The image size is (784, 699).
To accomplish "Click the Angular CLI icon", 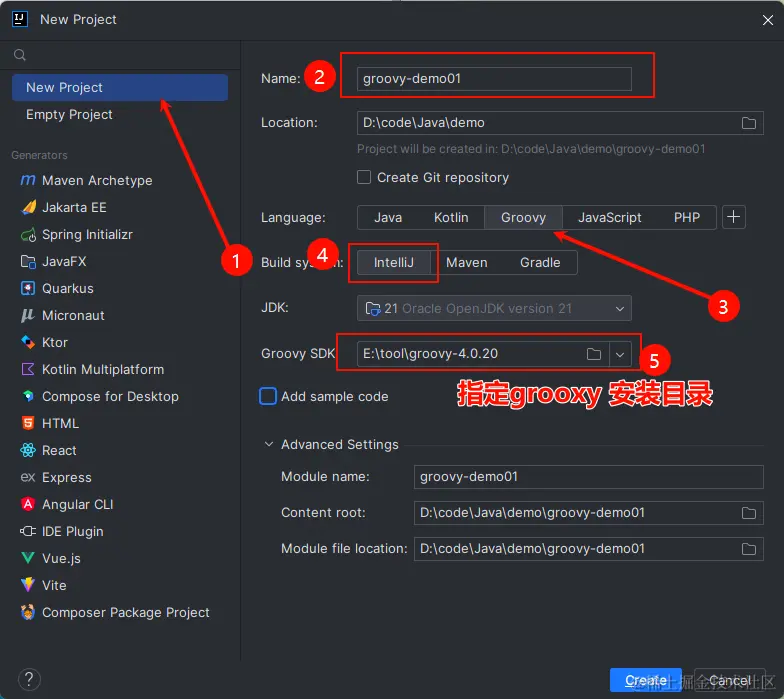I will (28, 504).
